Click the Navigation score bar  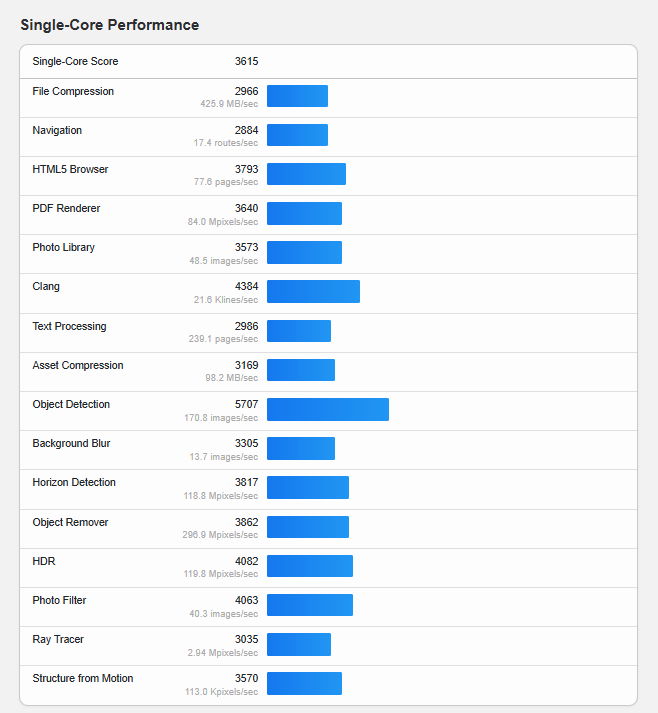click(x=297, y=135)
